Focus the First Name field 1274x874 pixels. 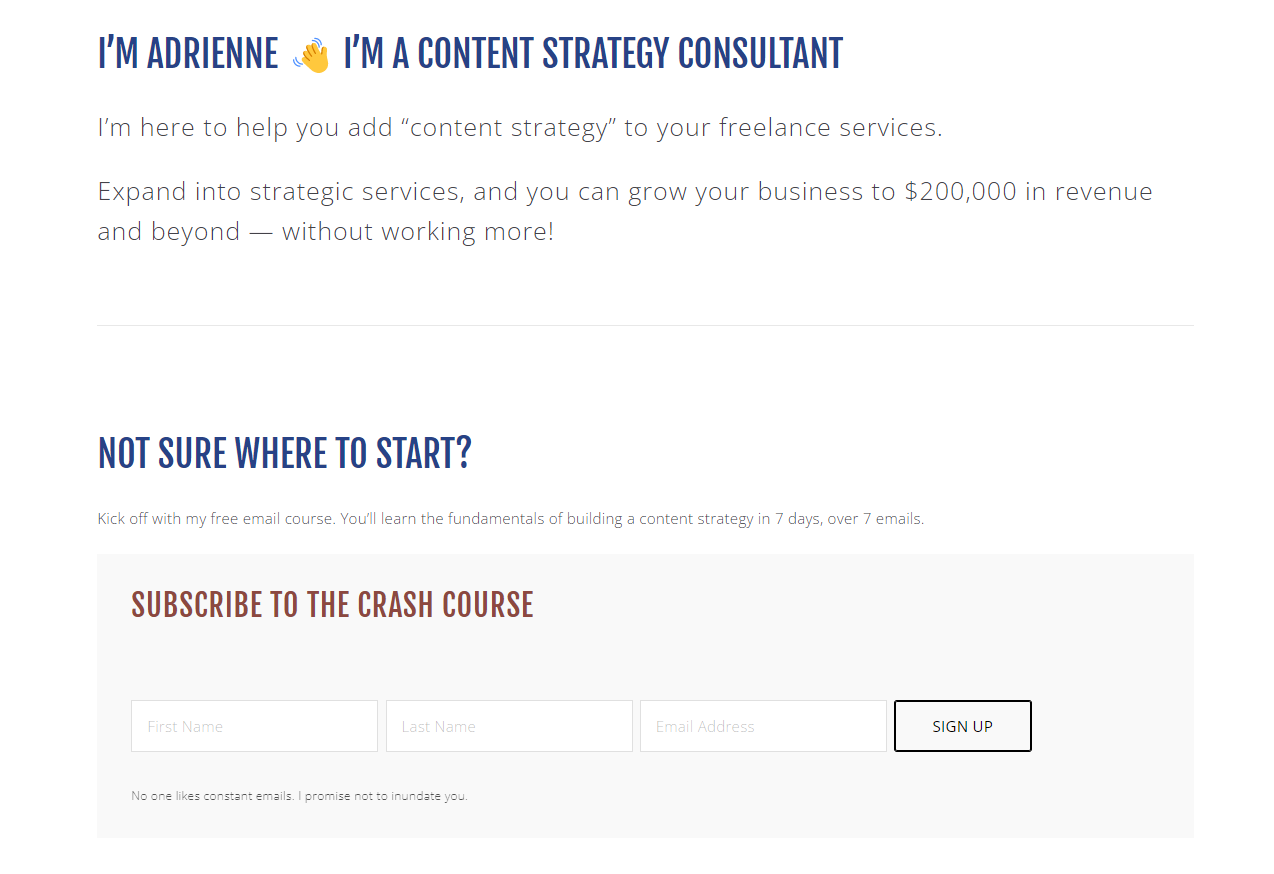[x=254, y=726]
